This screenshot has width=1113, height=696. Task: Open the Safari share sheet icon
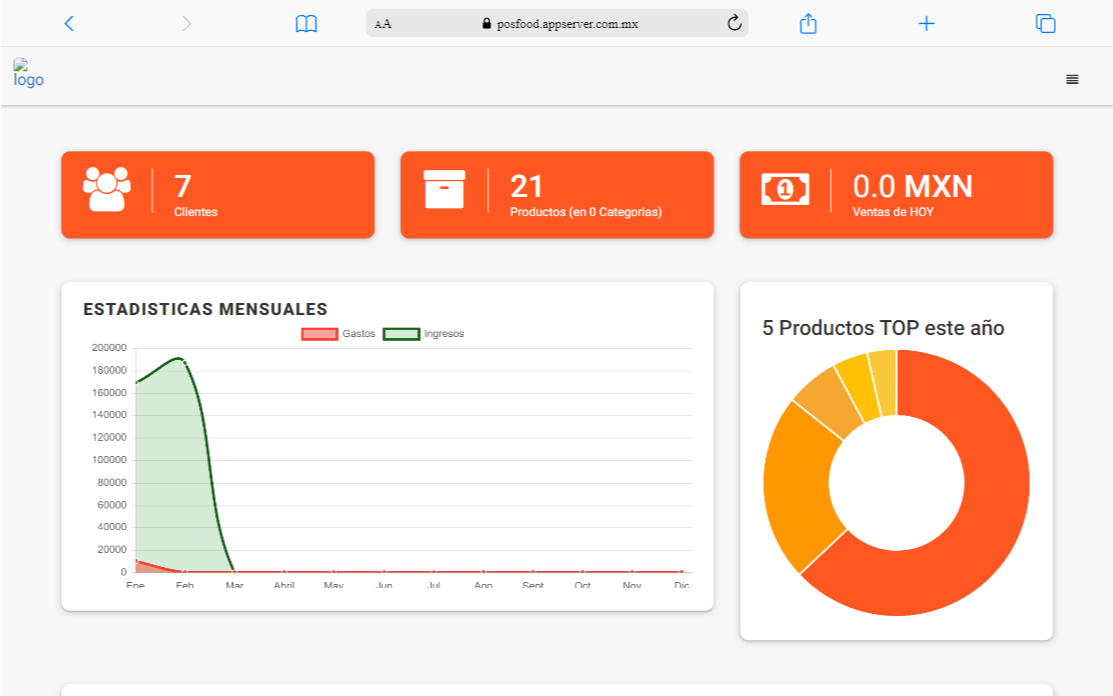[808, 23]
